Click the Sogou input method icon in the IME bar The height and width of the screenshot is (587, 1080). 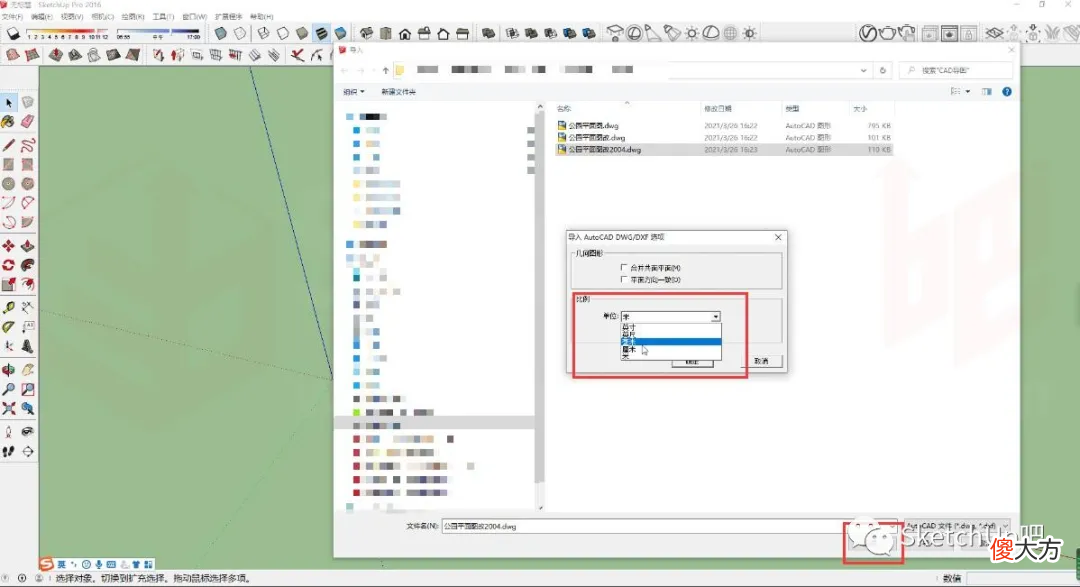pyautogui.click(x=46, y=564)
